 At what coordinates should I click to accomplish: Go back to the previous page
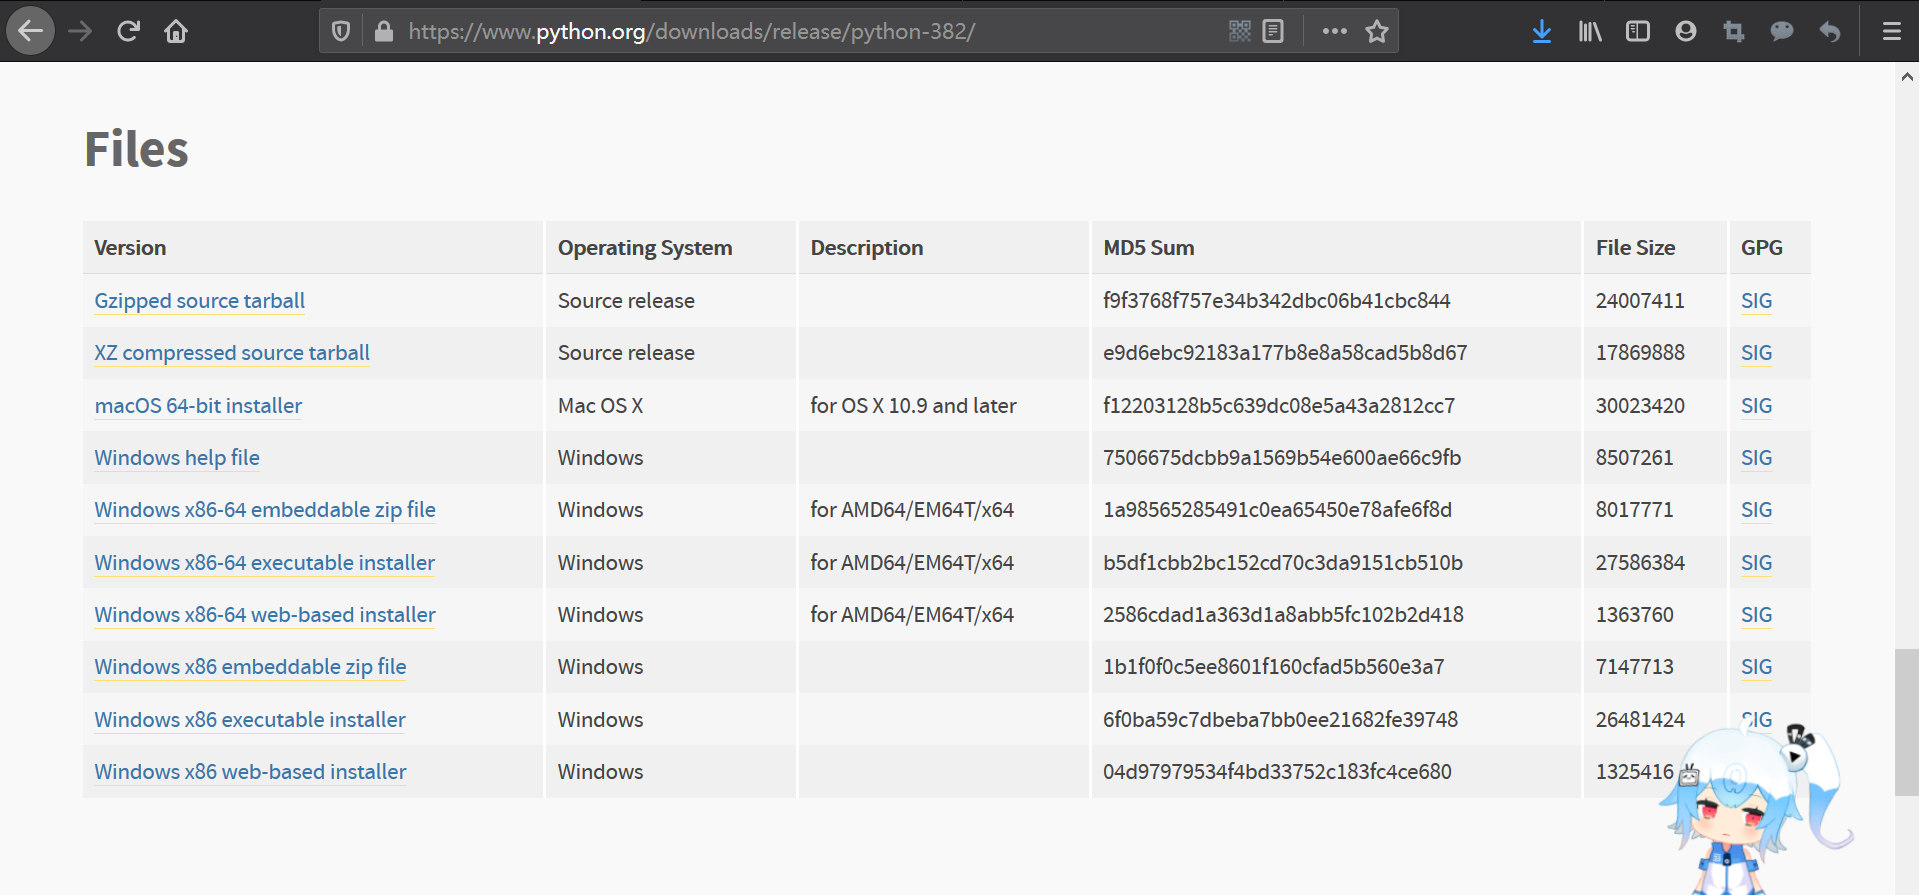coord(31,31)
